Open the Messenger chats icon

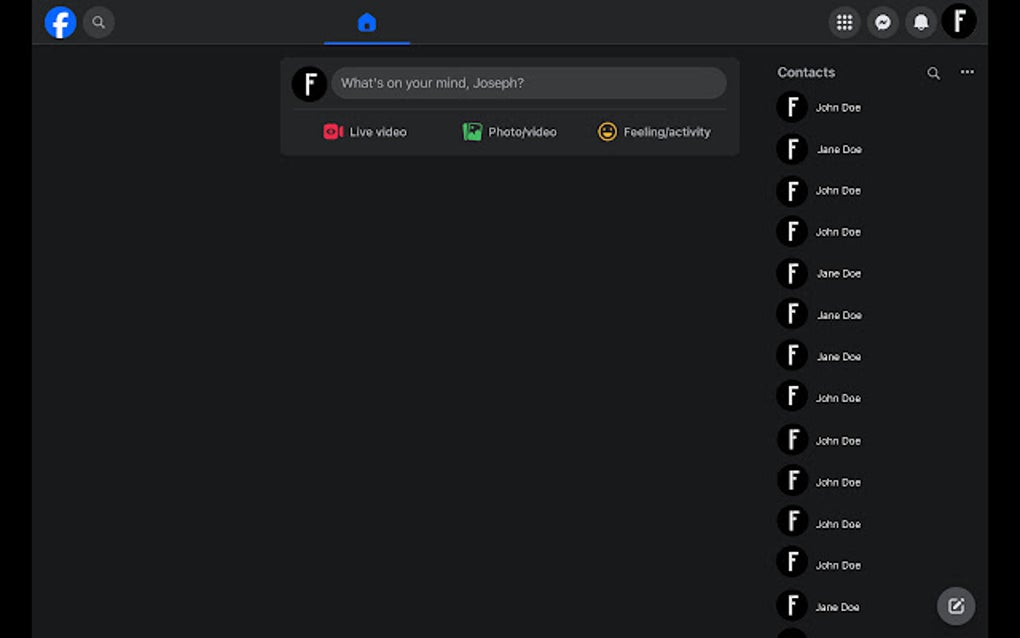click(883, 22)
